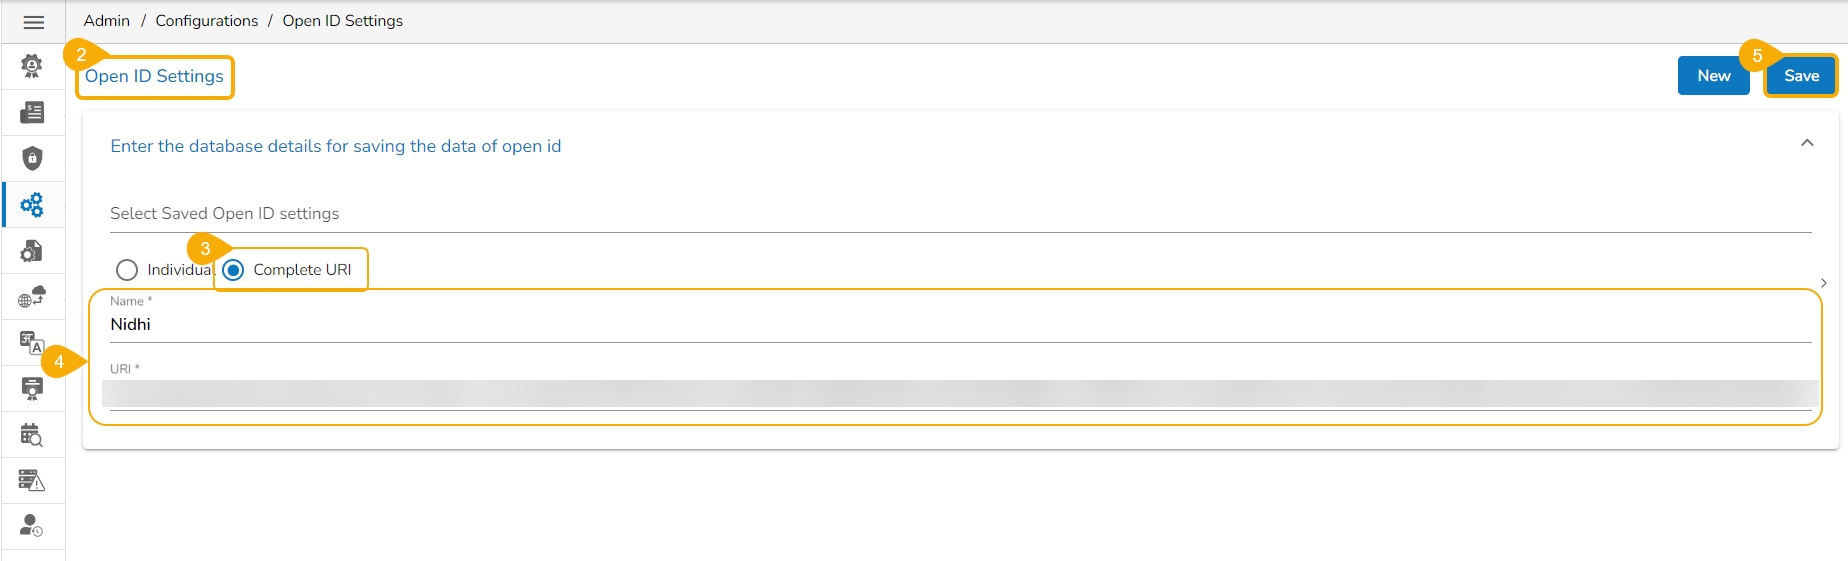Select the configurations gears sidebar icon

32,205
